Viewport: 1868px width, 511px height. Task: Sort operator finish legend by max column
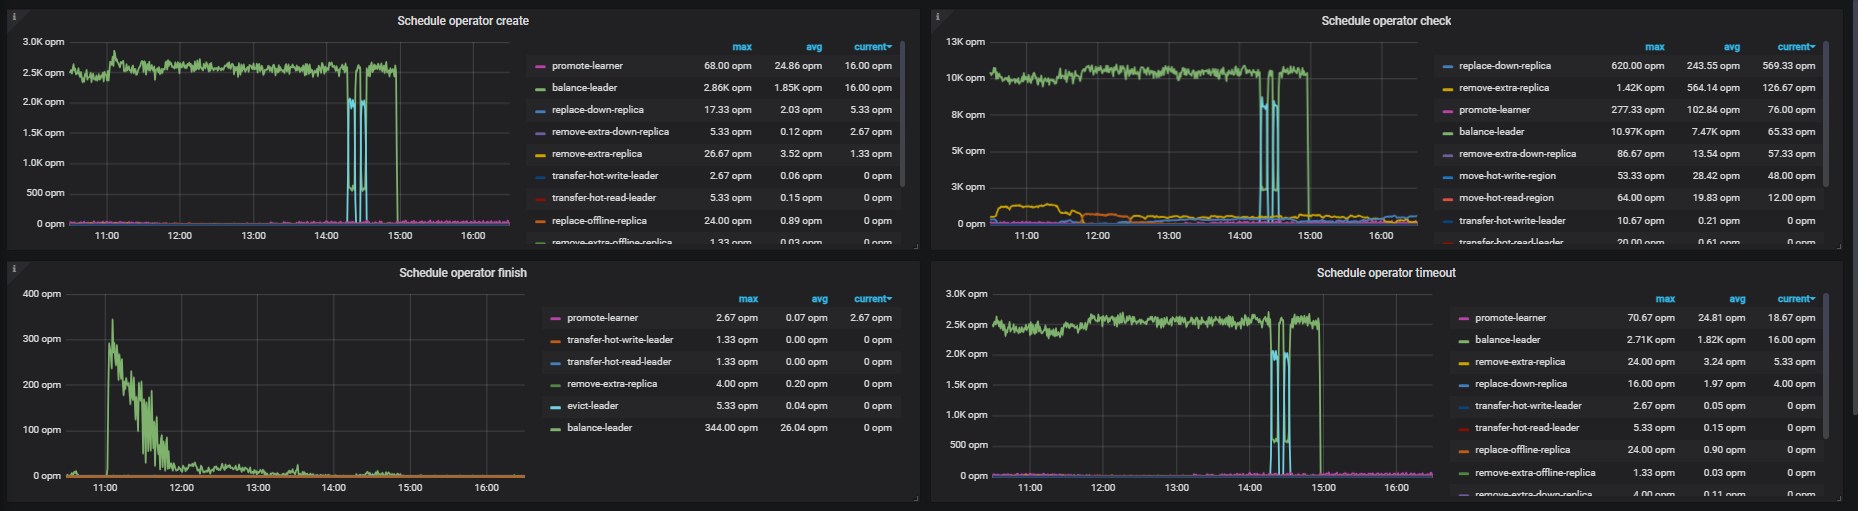tap(748, 299)
